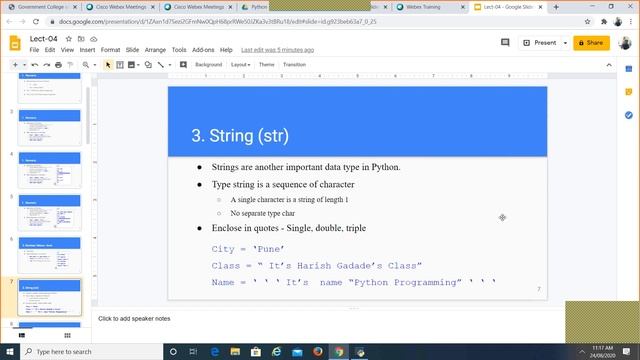Open Keep side panel icon
Image resolution: width=640 pixels, height=360 pixels.
[x=629, y=92]
